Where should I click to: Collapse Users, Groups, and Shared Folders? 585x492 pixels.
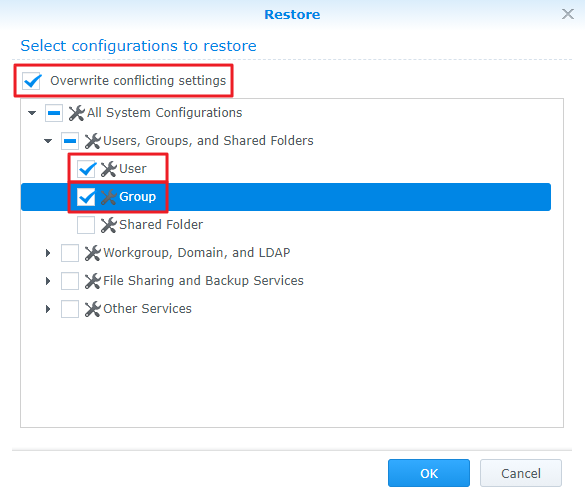coord(48,141)
